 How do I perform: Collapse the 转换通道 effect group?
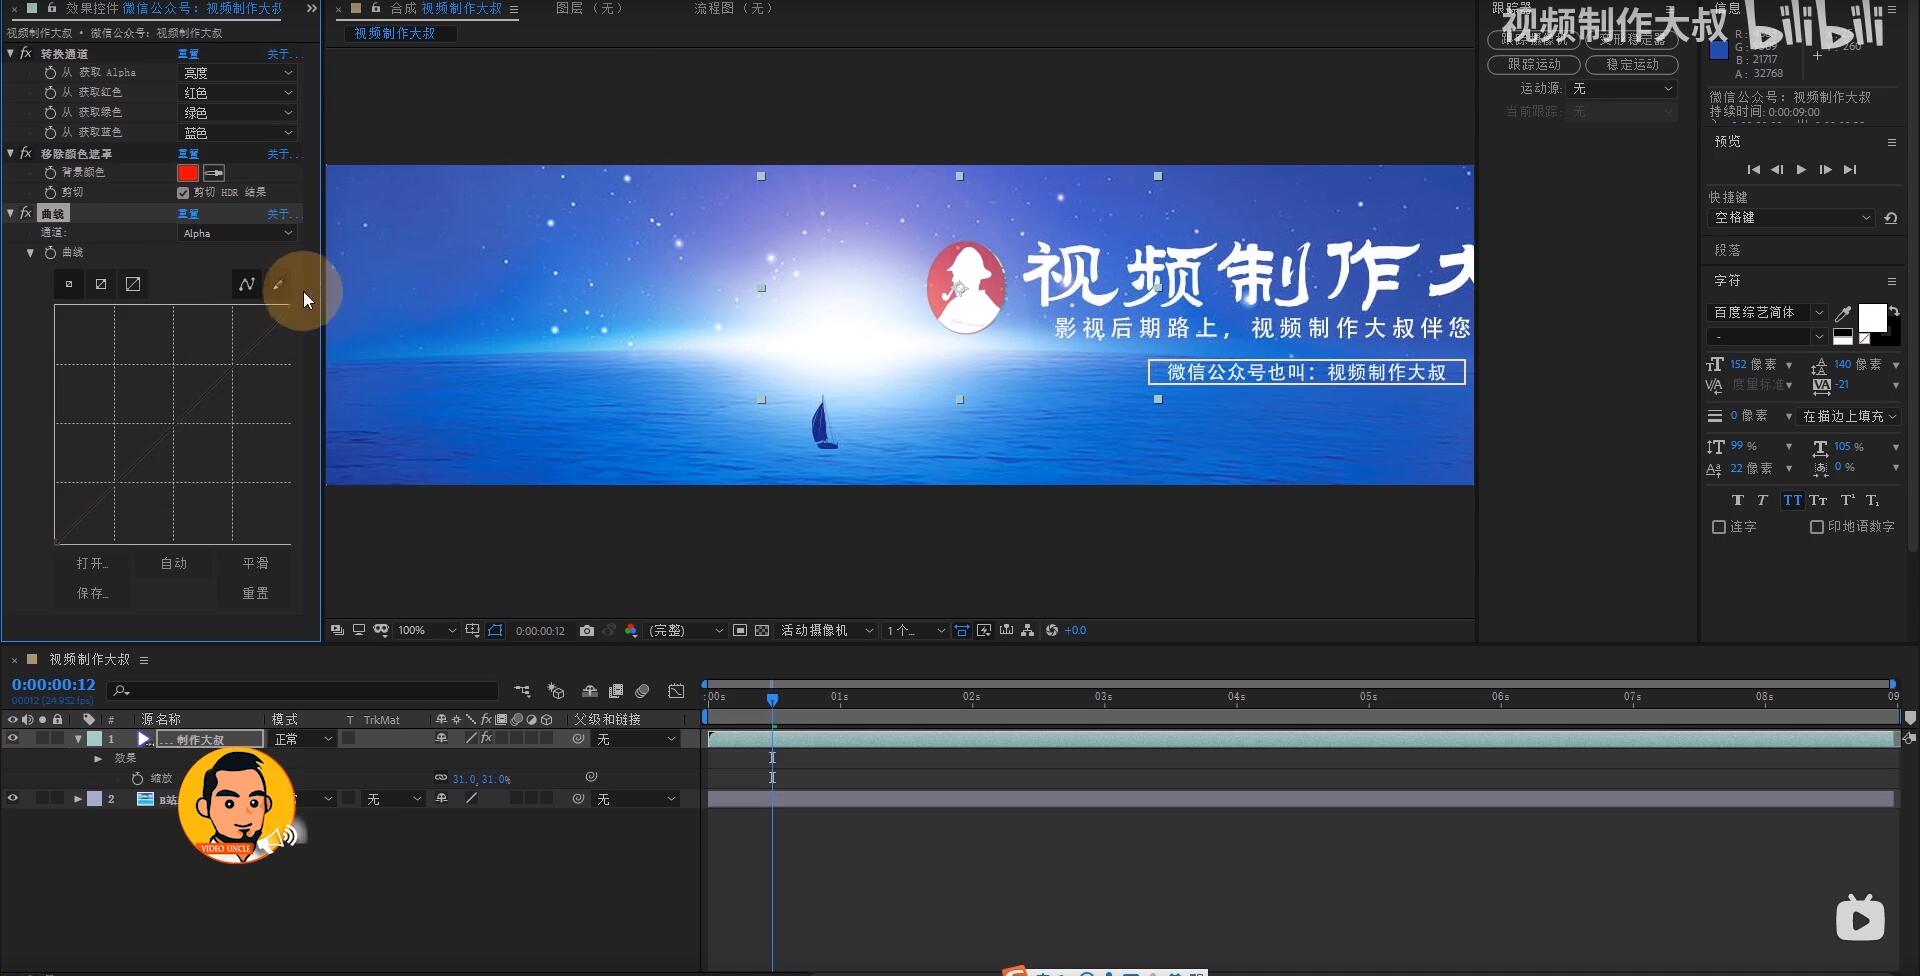[11, 53]
